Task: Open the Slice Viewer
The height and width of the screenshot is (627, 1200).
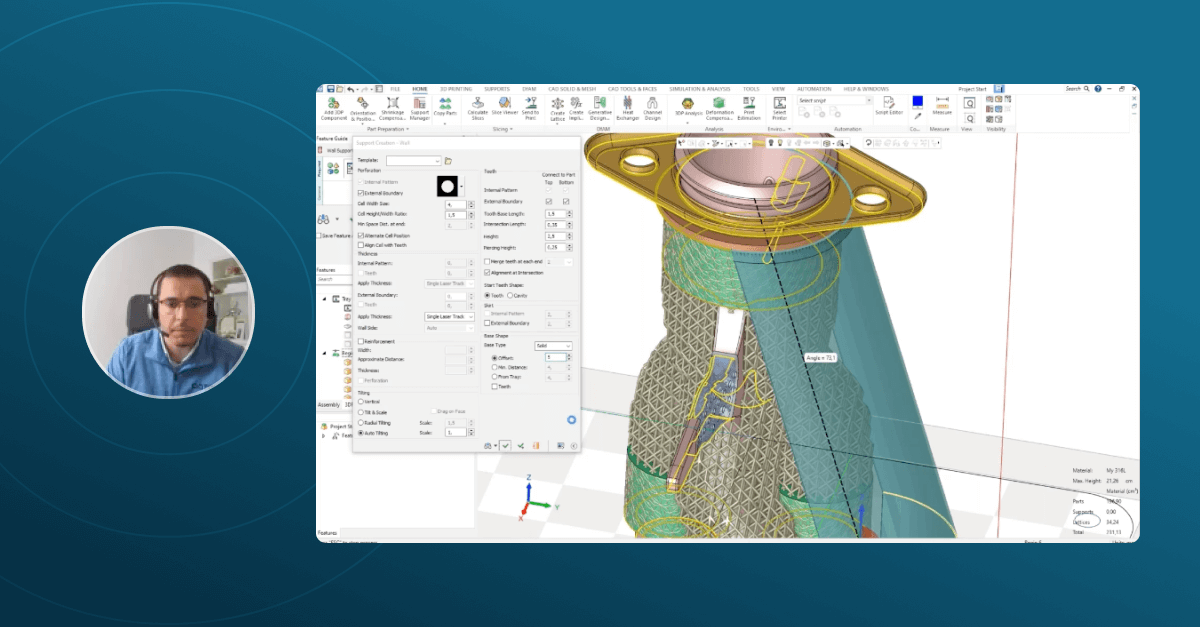Action: click(x=505, y=103)
